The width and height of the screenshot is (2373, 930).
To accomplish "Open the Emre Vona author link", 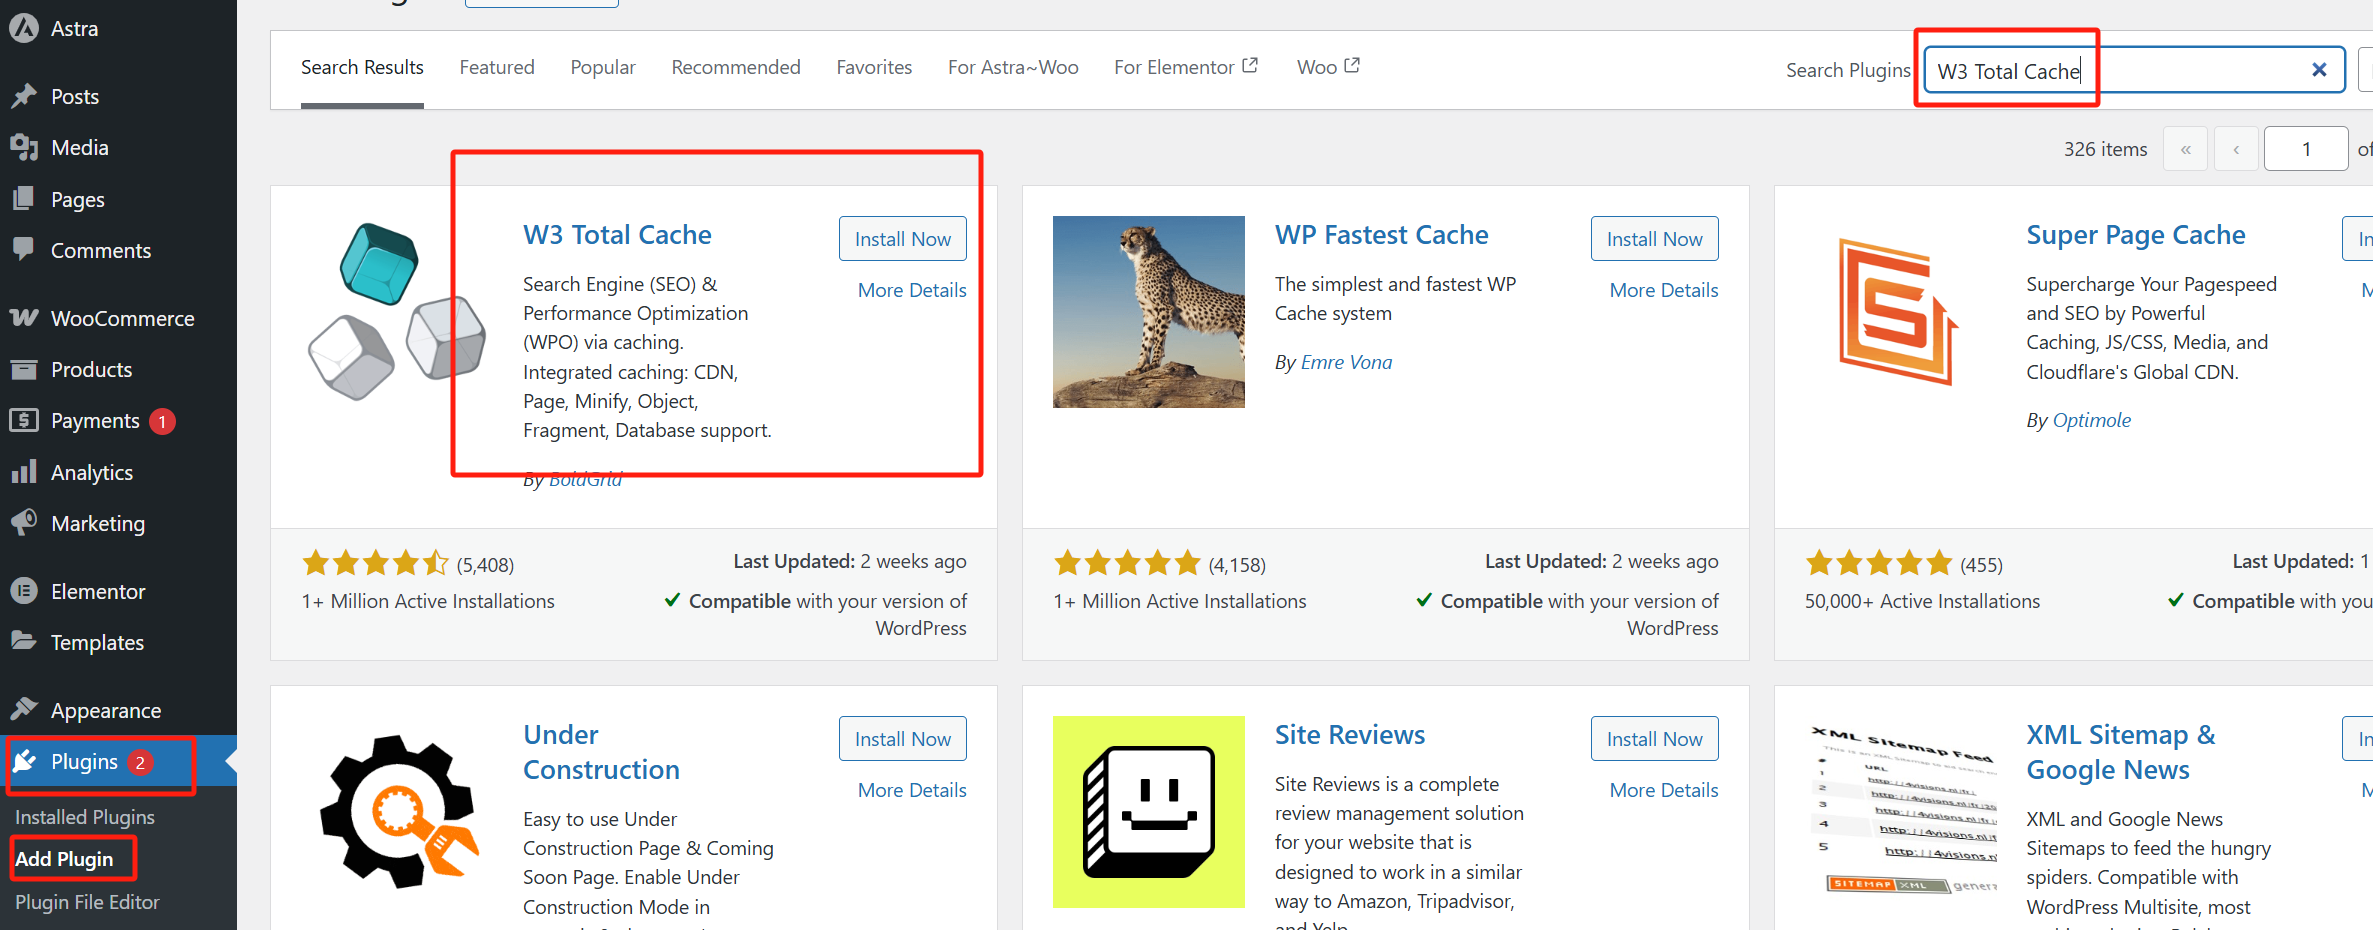I will click(1346, 362).
